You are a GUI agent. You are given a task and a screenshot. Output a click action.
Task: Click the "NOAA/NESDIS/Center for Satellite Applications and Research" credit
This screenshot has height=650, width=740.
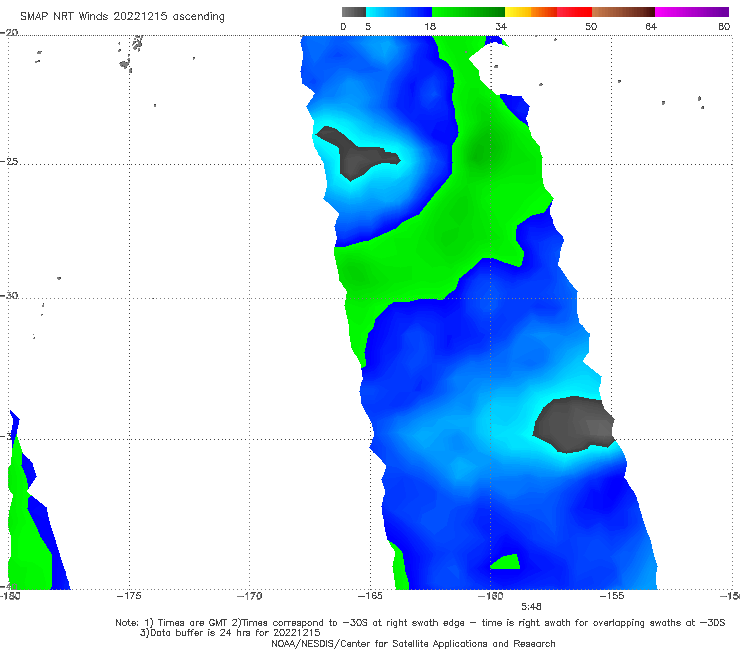tap(413, 643)
